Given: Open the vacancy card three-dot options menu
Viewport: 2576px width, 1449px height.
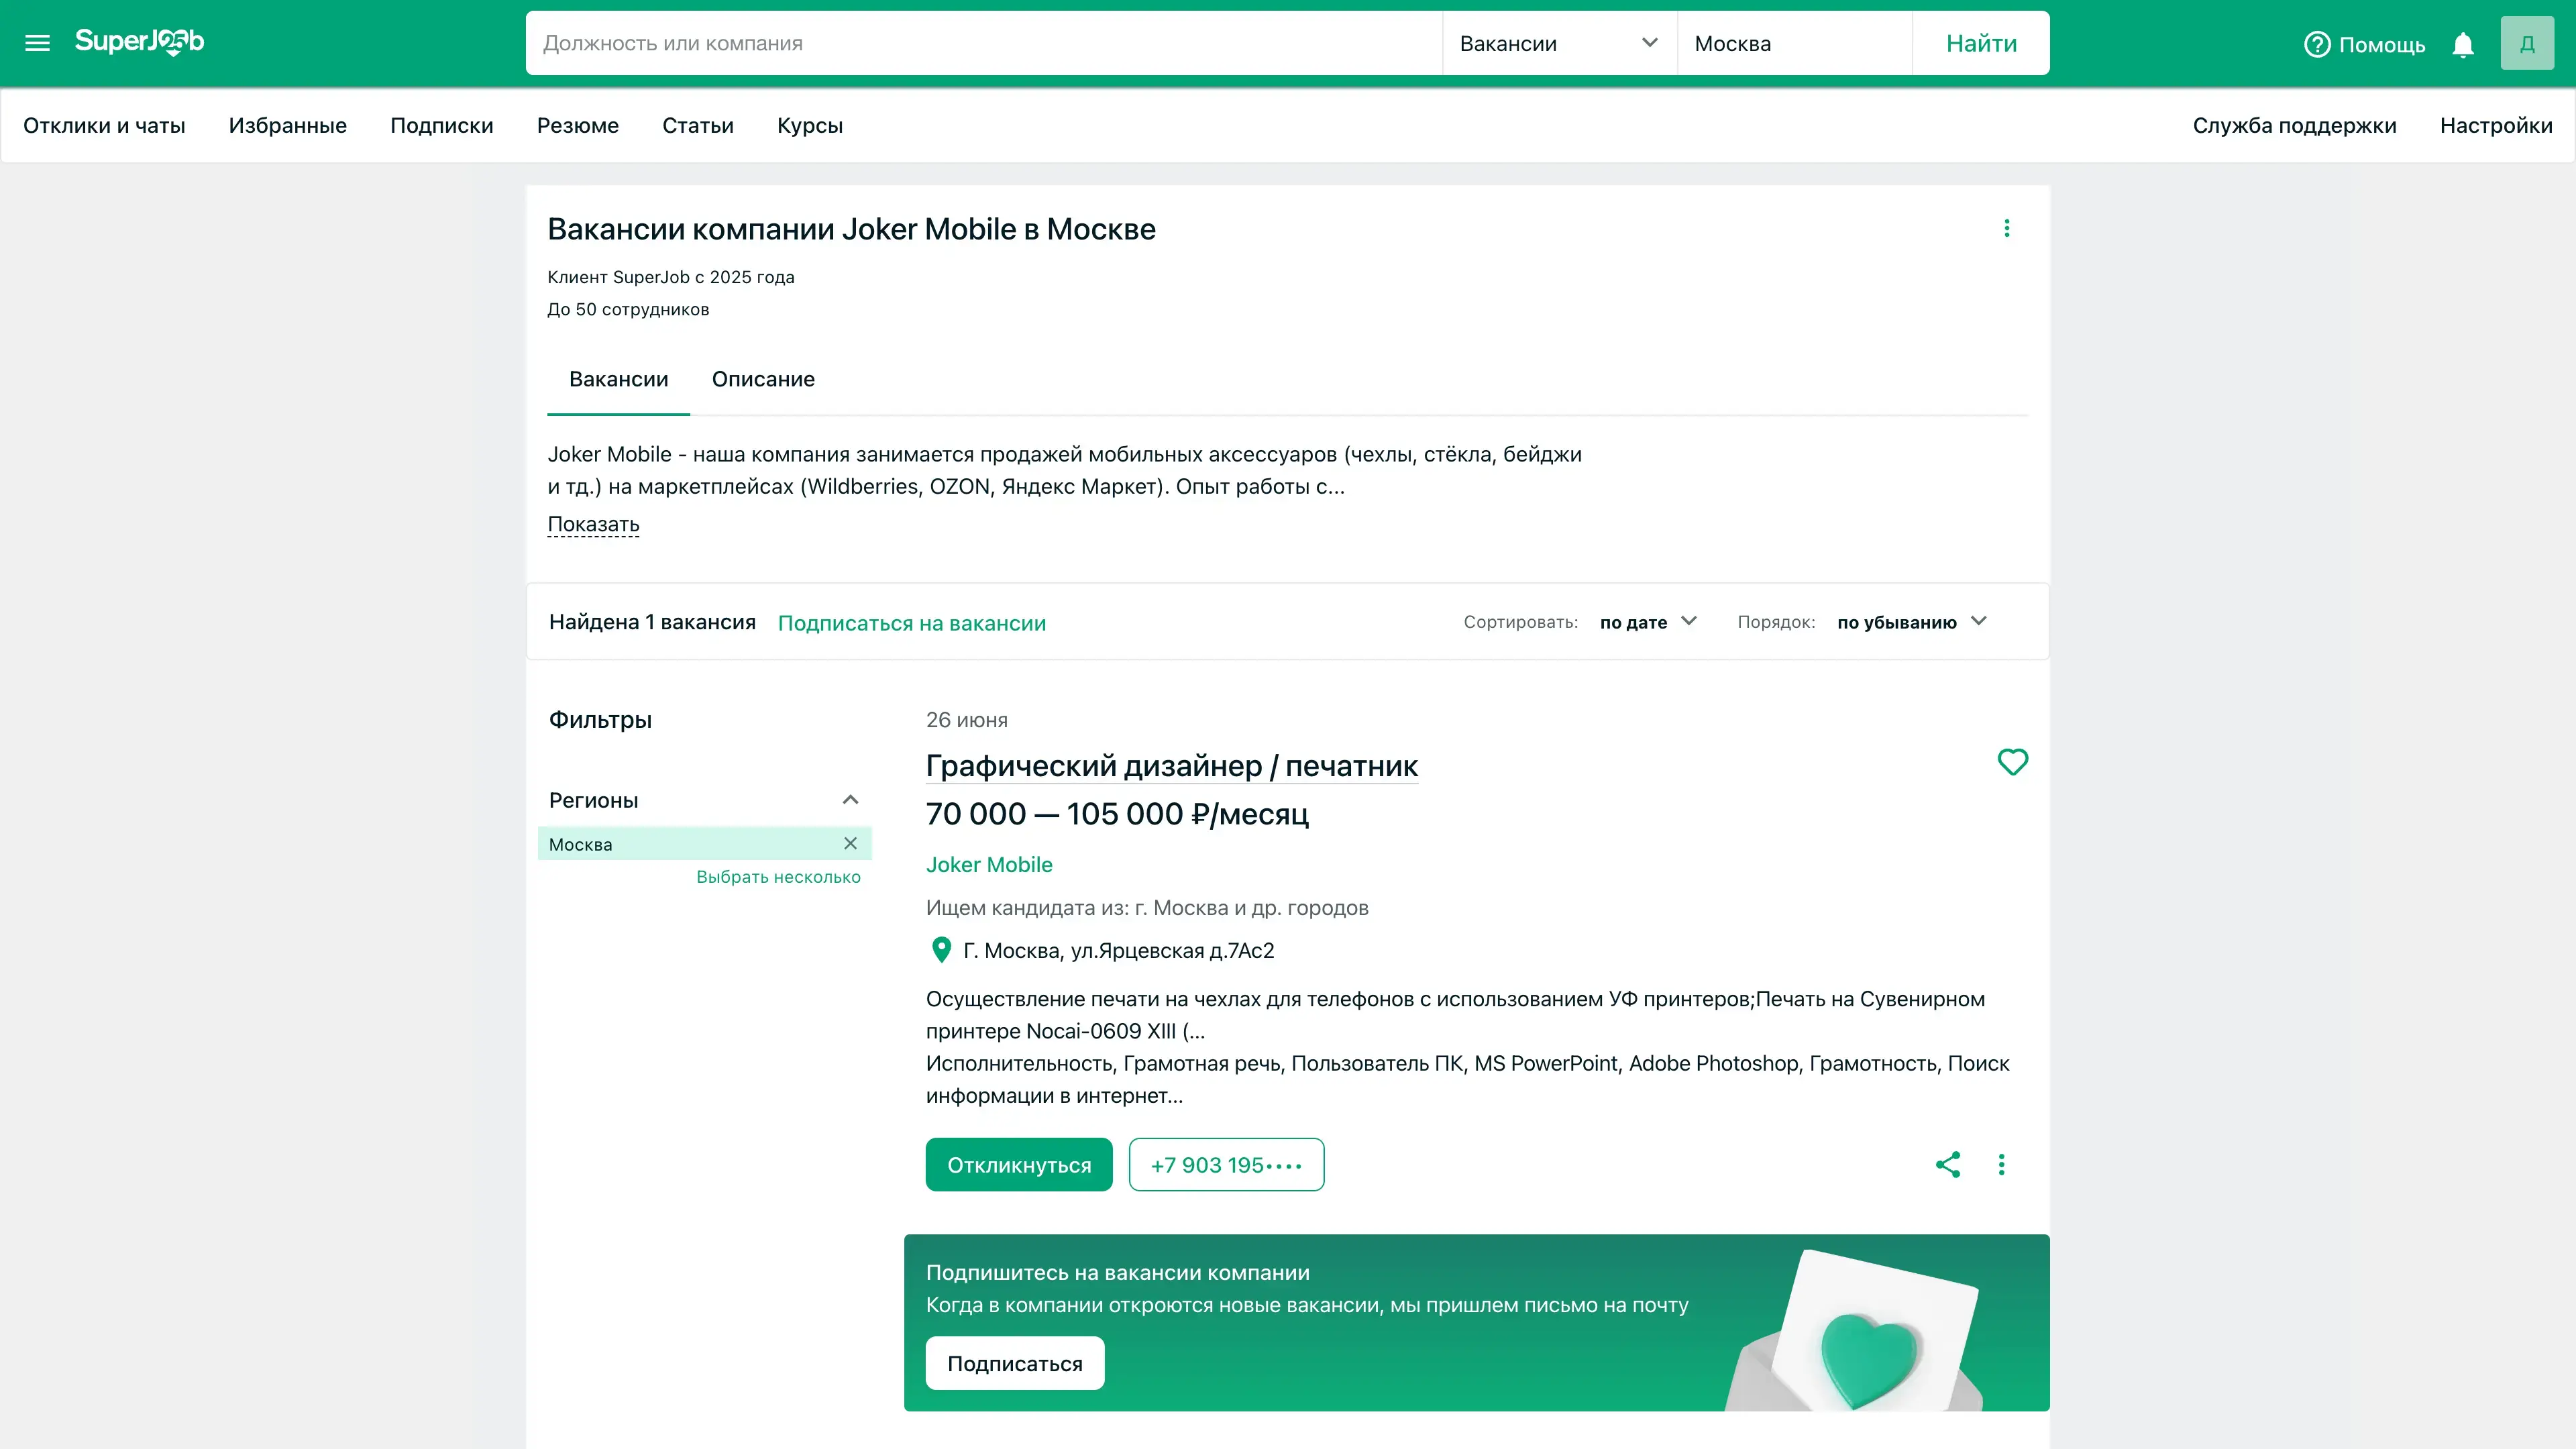Looking at the screenshot, I should (2001, 1164).
